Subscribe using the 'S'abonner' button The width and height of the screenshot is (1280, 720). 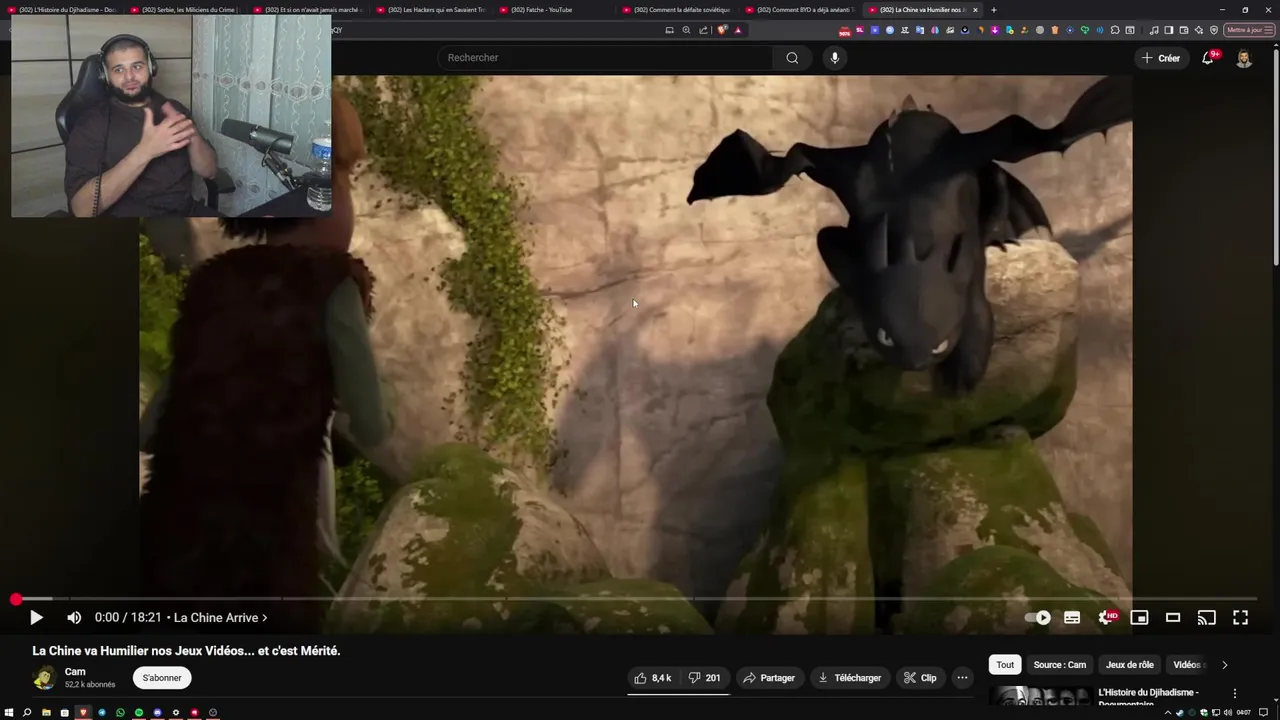162,678
